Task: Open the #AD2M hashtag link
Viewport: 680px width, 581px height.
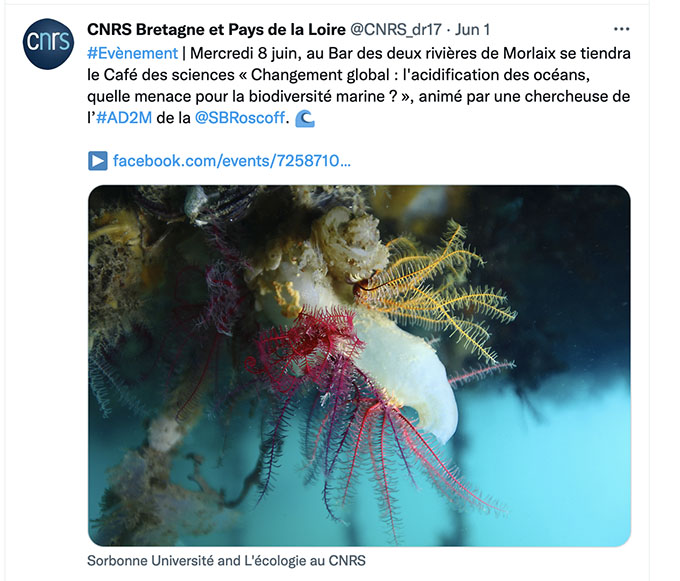Action: click(124, 118)
